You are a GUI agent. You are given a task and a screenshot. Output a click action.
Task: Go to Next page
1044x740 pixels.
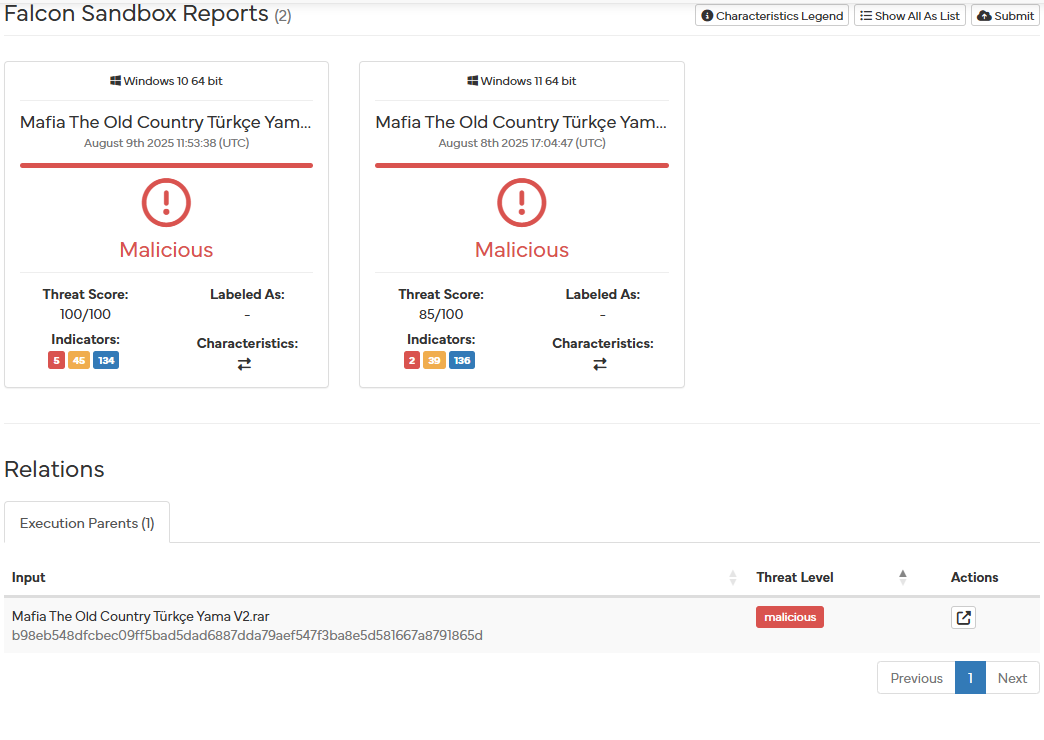1012,678
